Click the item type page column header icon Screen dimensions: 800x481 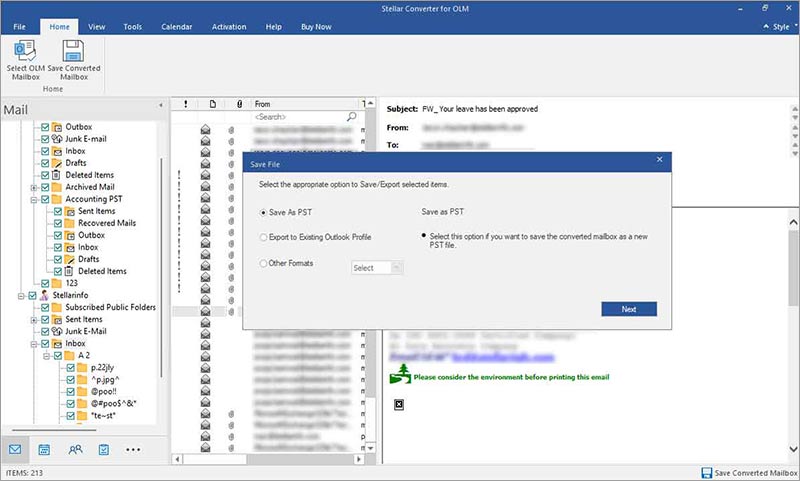pyautogui.click(x=213, y=104)
